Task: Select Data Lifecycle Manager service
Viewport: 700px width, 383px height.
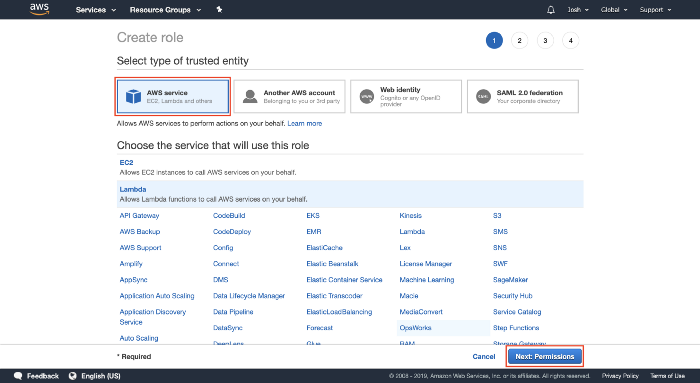Action: 249,296
